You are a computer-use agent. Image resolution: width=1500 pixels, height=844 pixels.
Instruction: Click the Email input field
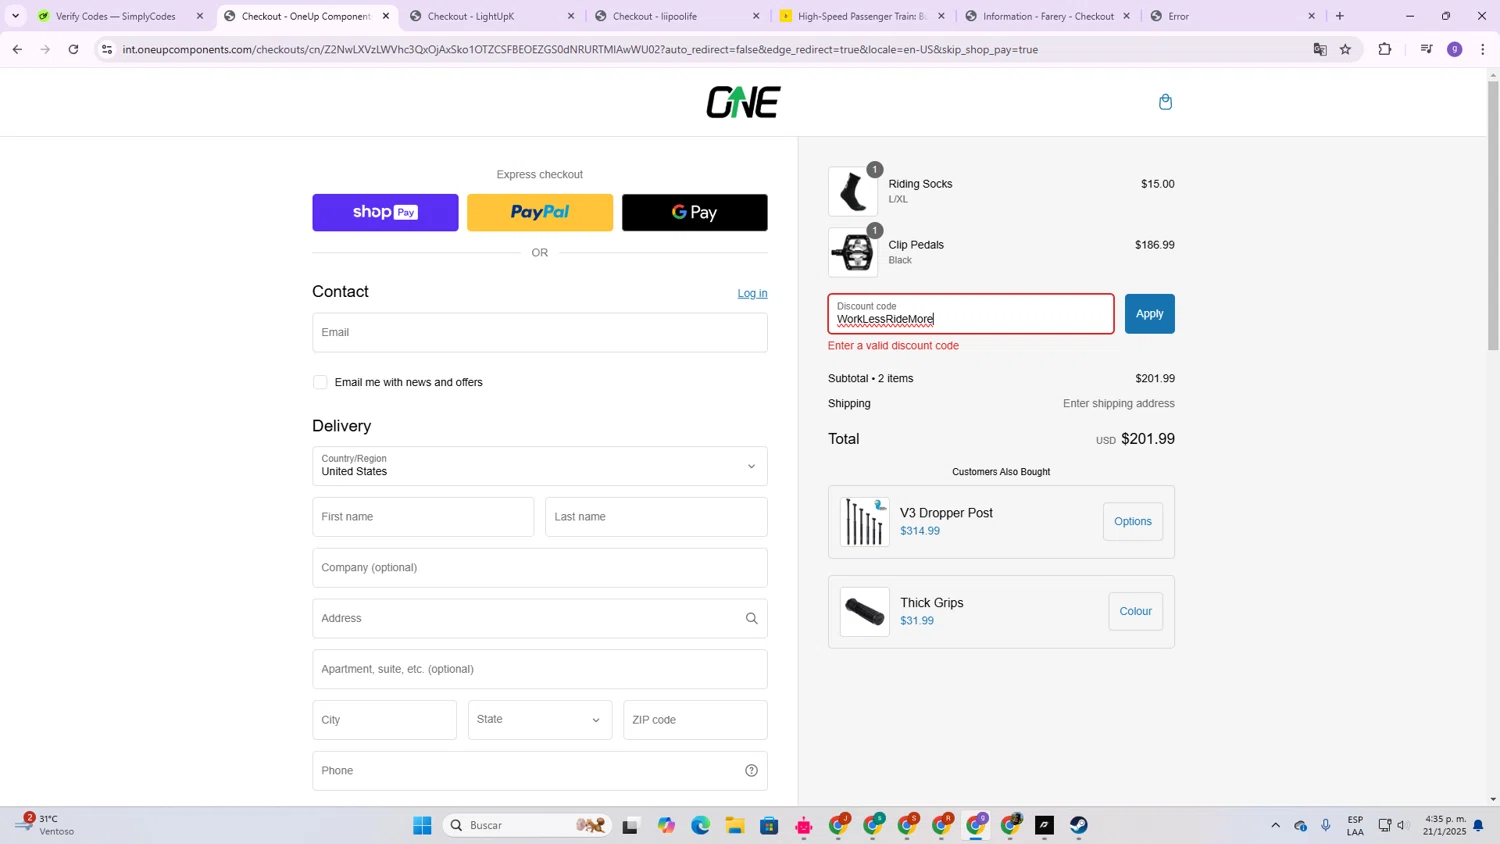click(x=540, y=333)
